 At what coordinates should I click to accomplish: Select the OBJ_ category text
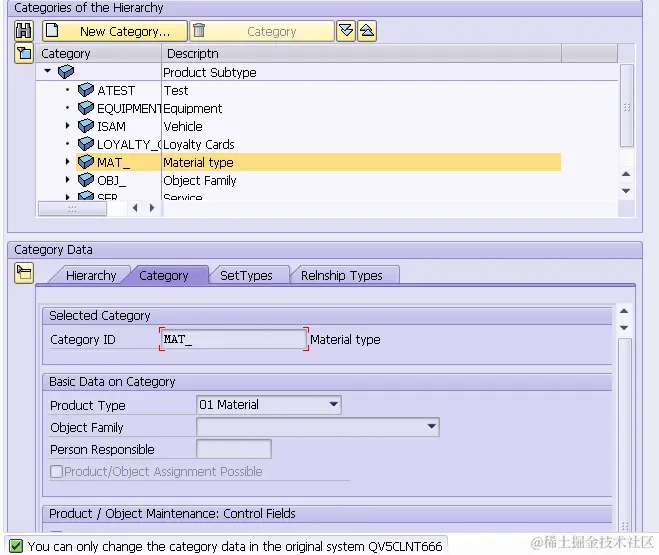(x=111, y=181)
